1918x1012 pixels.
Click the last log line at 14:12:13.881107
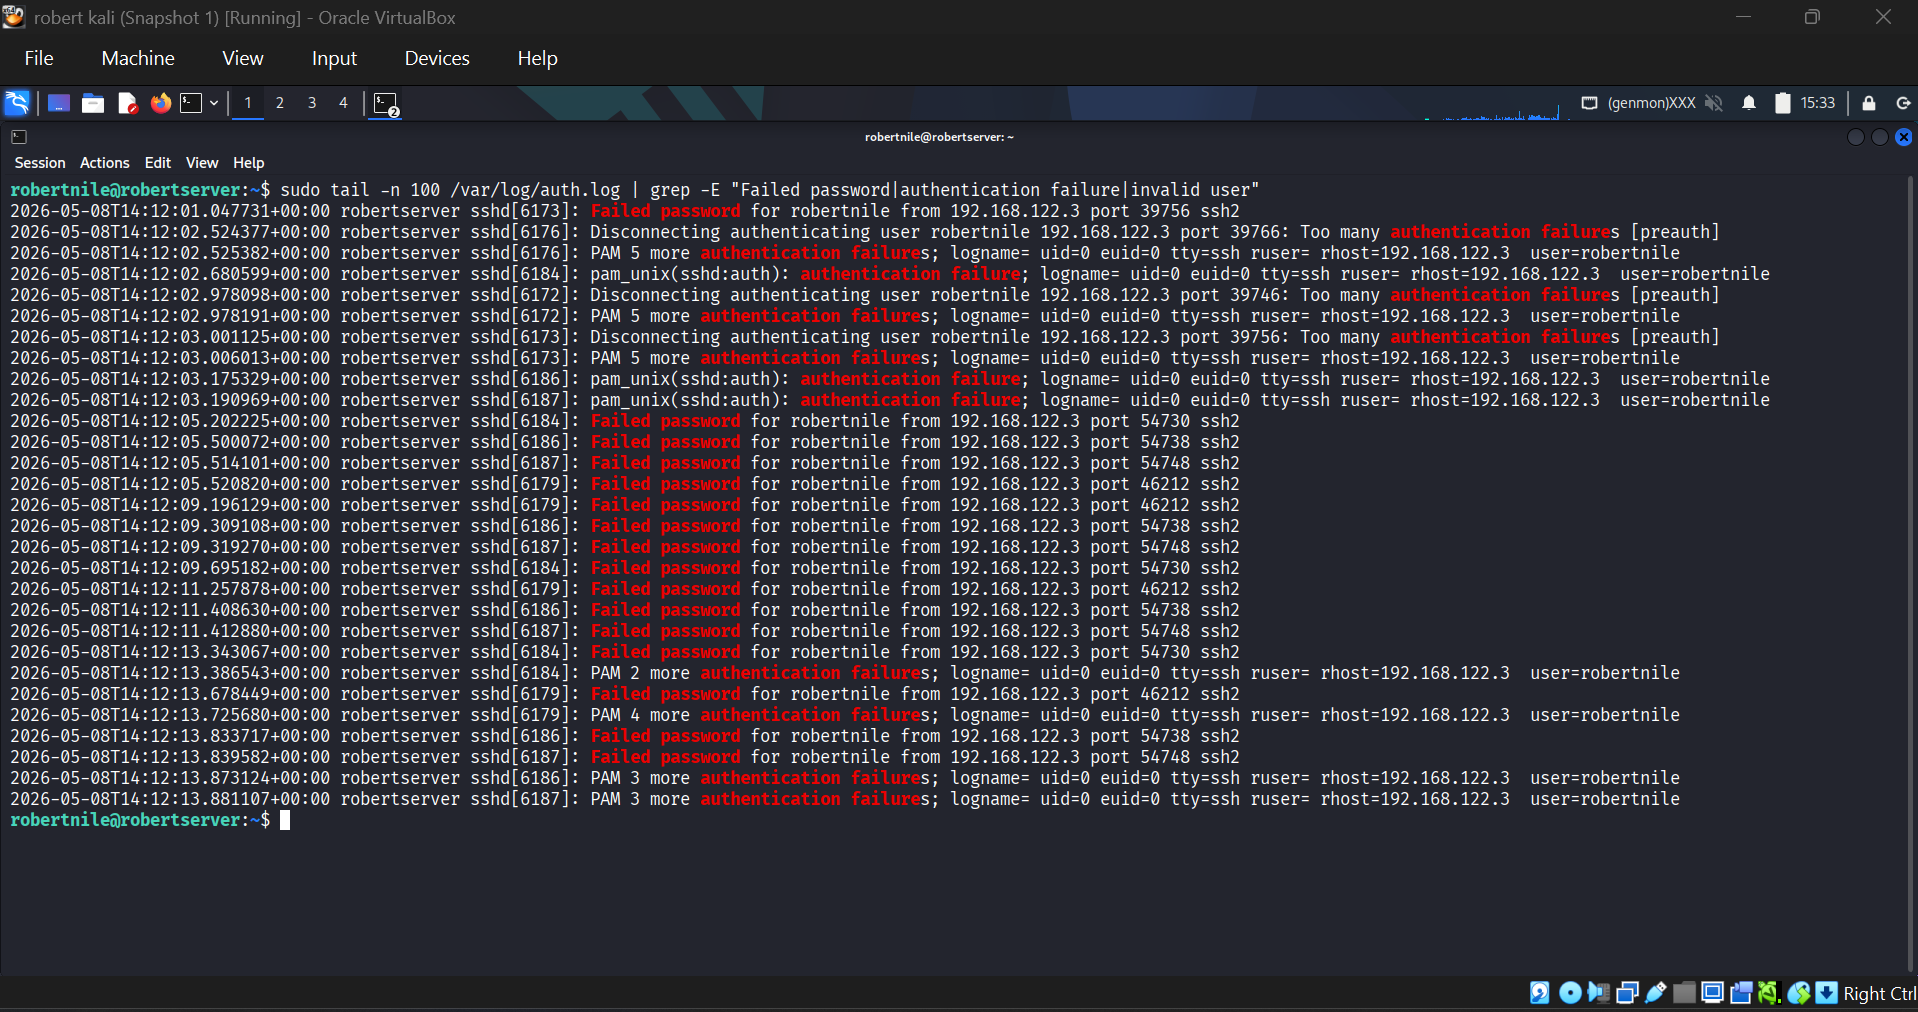[845, 799]
